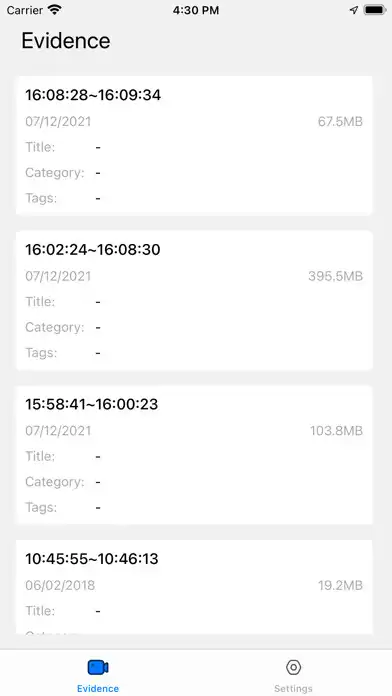Open recording 16:08:28~16:09:34
The width and height of the screenshot is (392, 696).
194,146
